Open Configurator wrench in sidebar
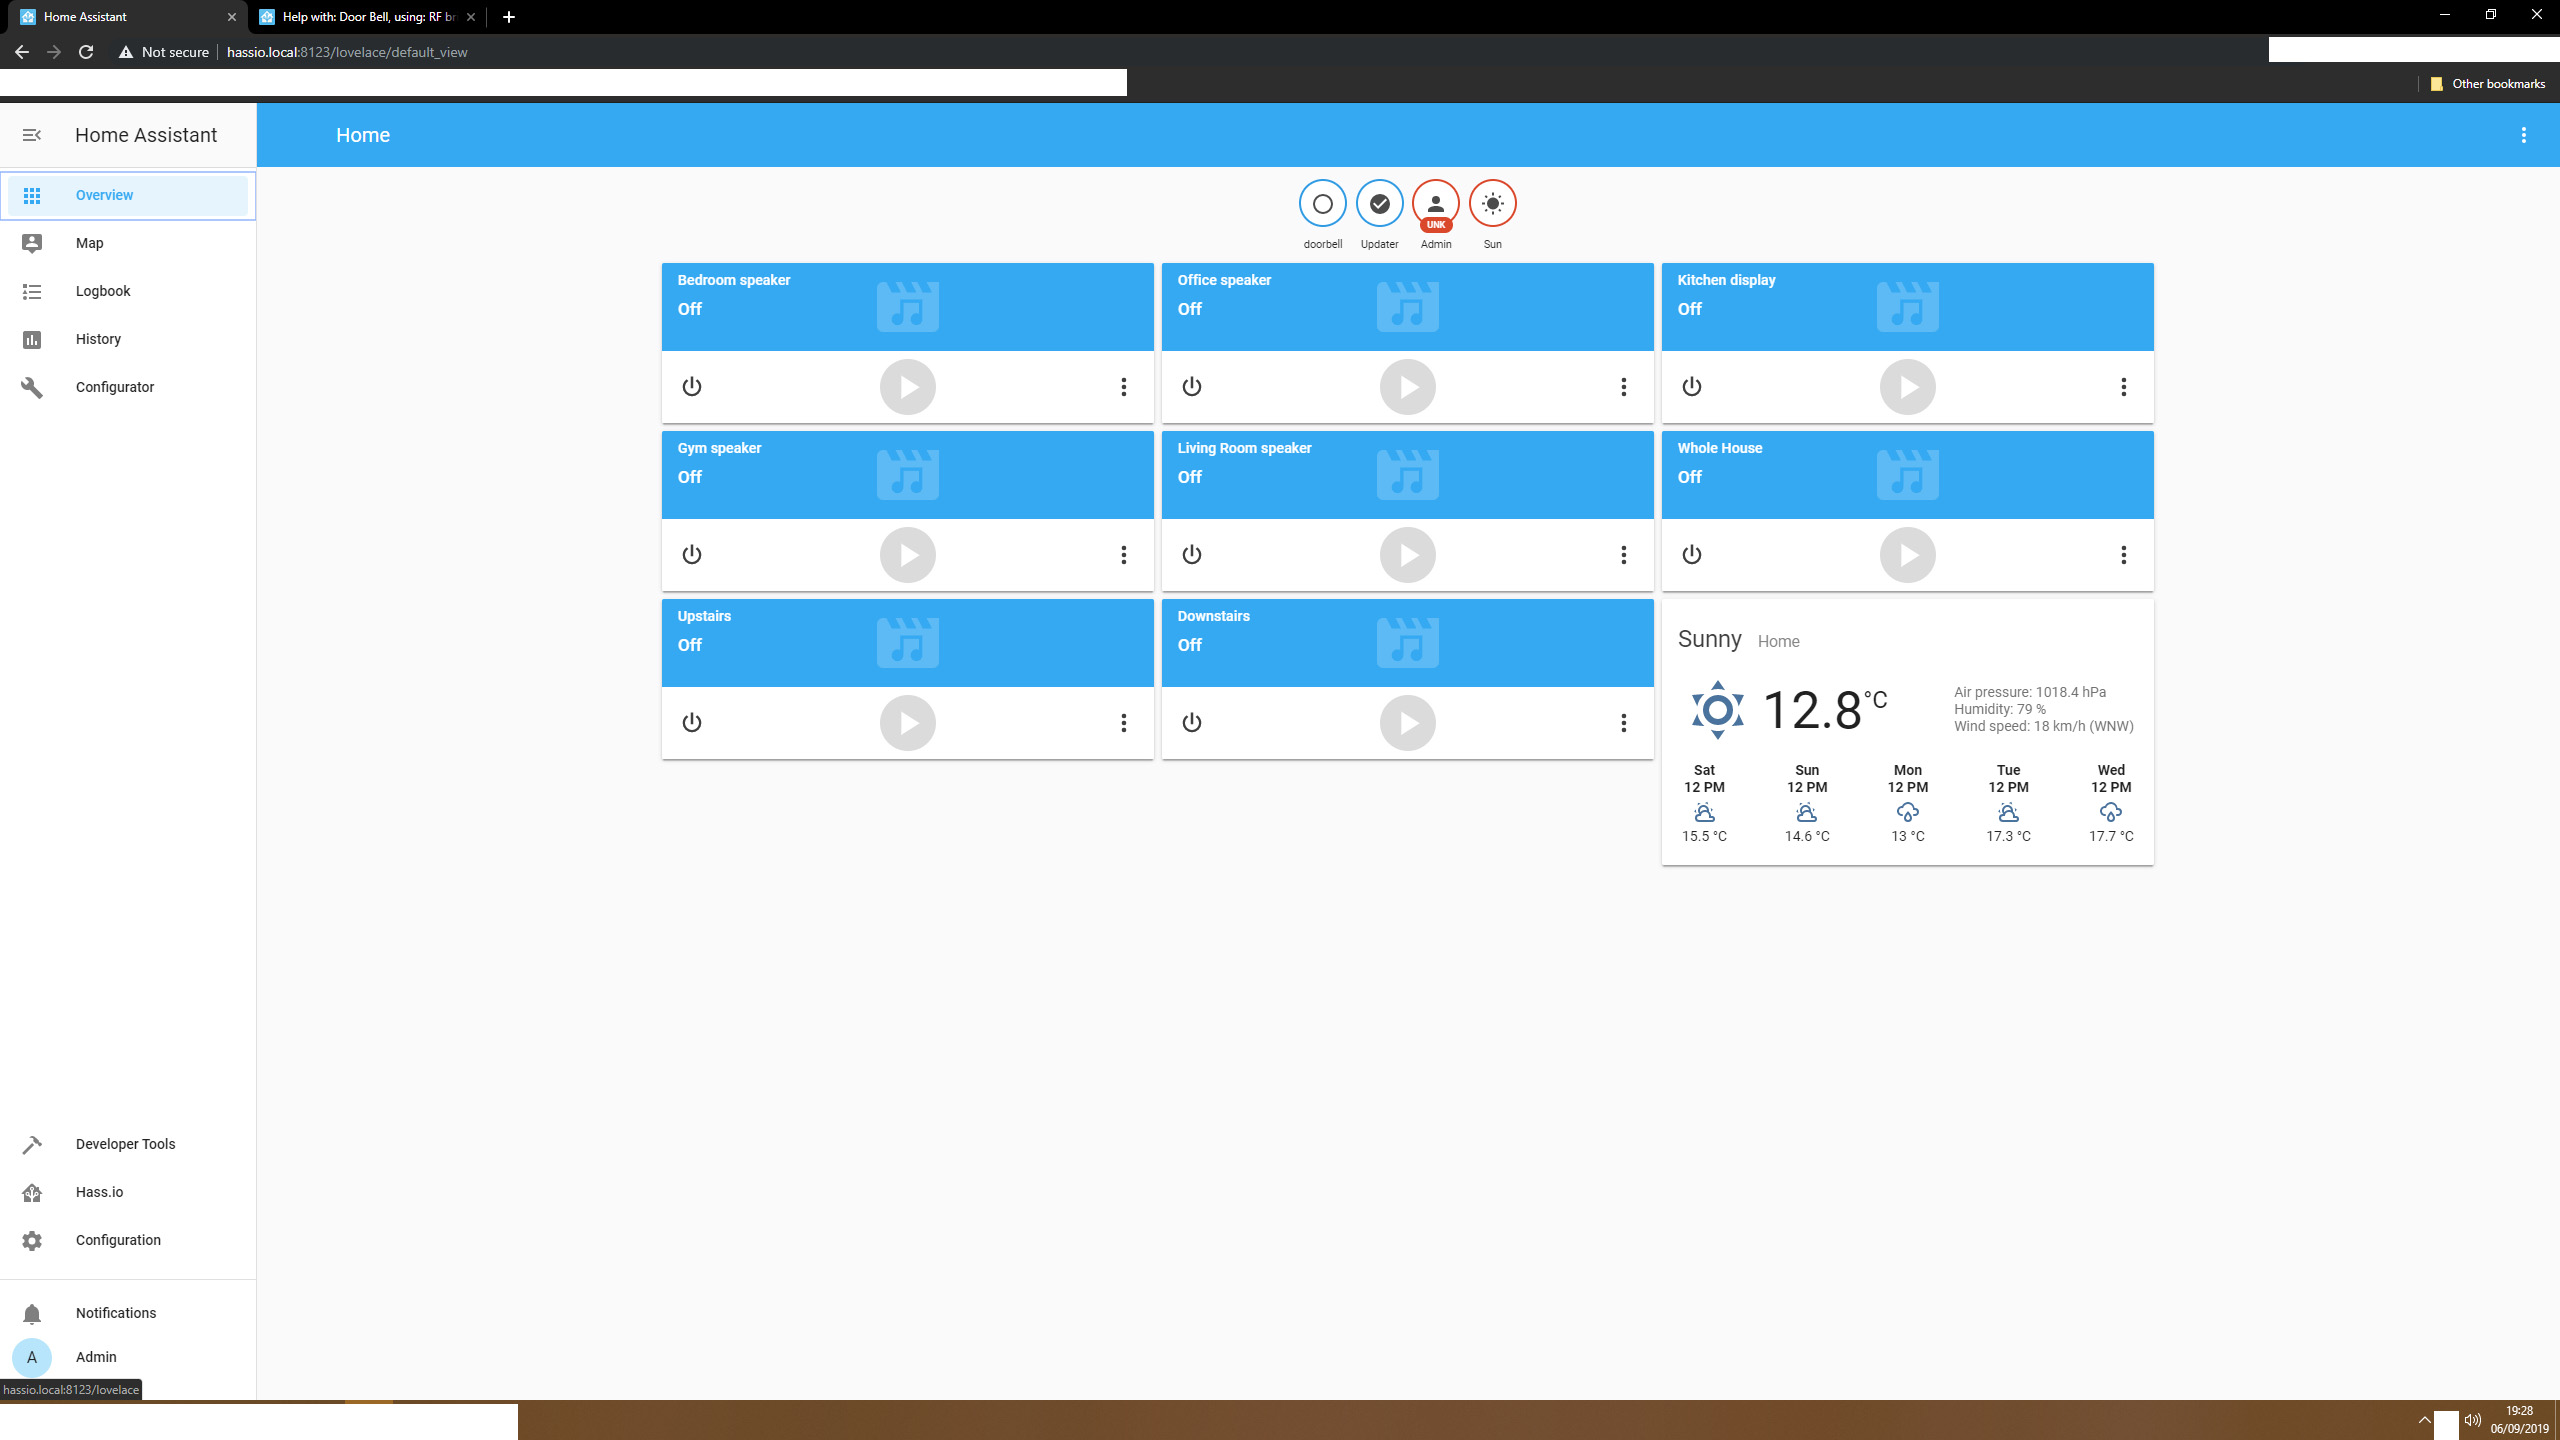The image size is (2560, 1440). [114, 387]
